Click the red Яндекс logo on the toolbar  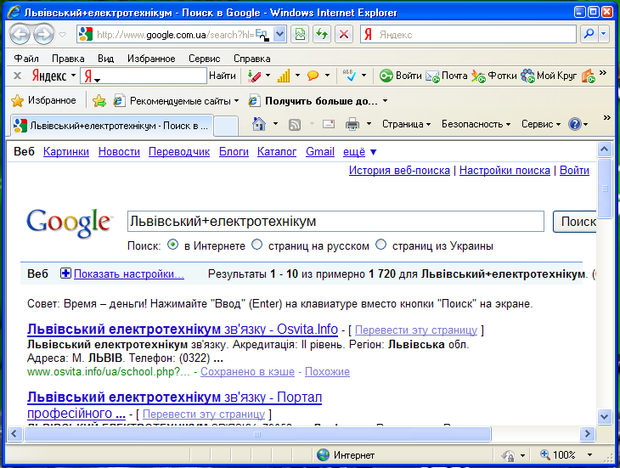pos(49,75)
